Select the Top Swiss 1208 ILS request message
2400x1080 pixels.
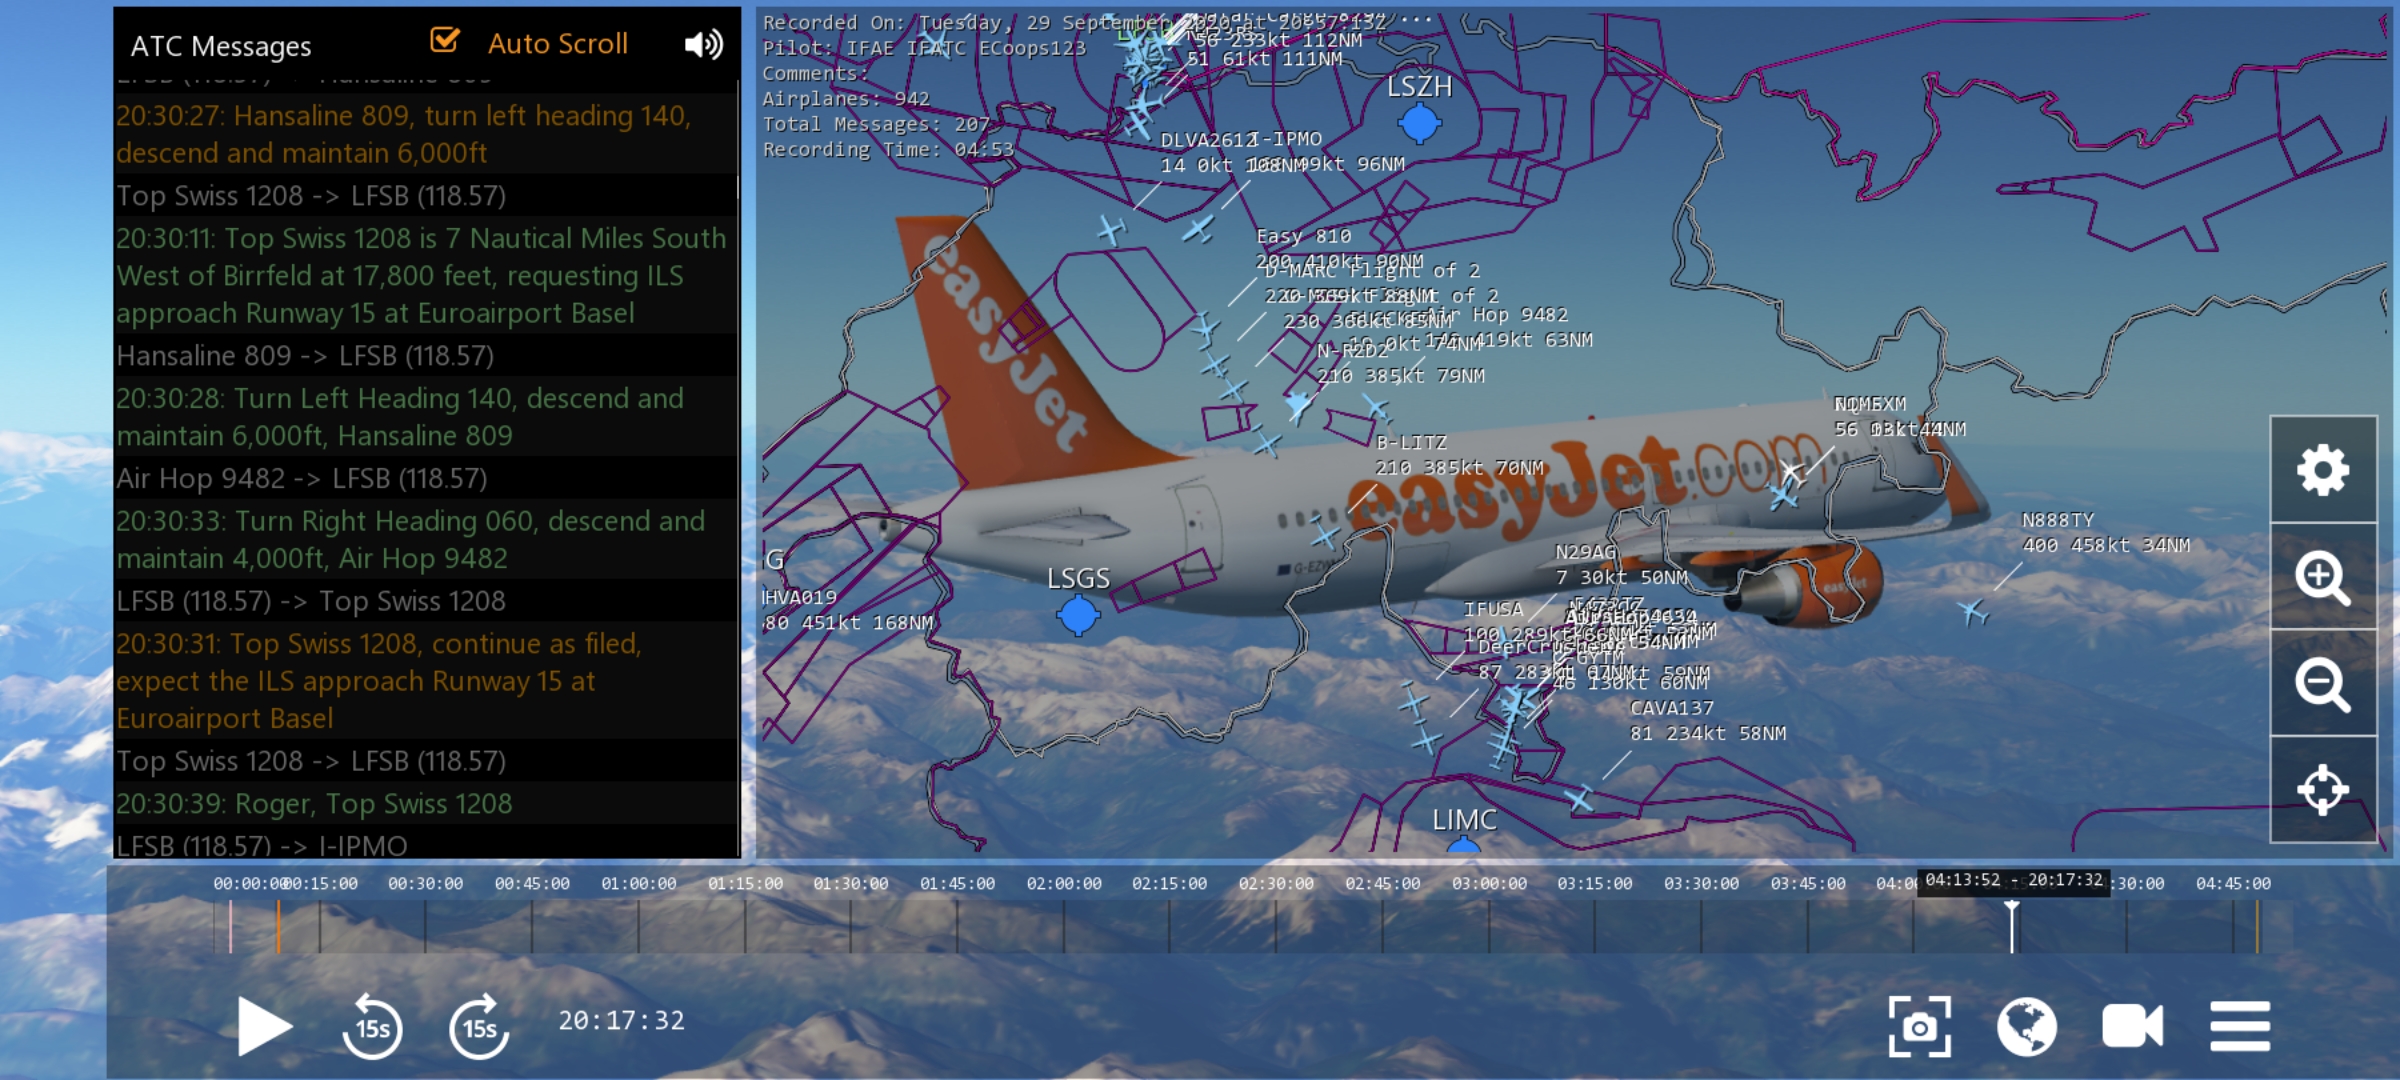(x=420, y=275)
